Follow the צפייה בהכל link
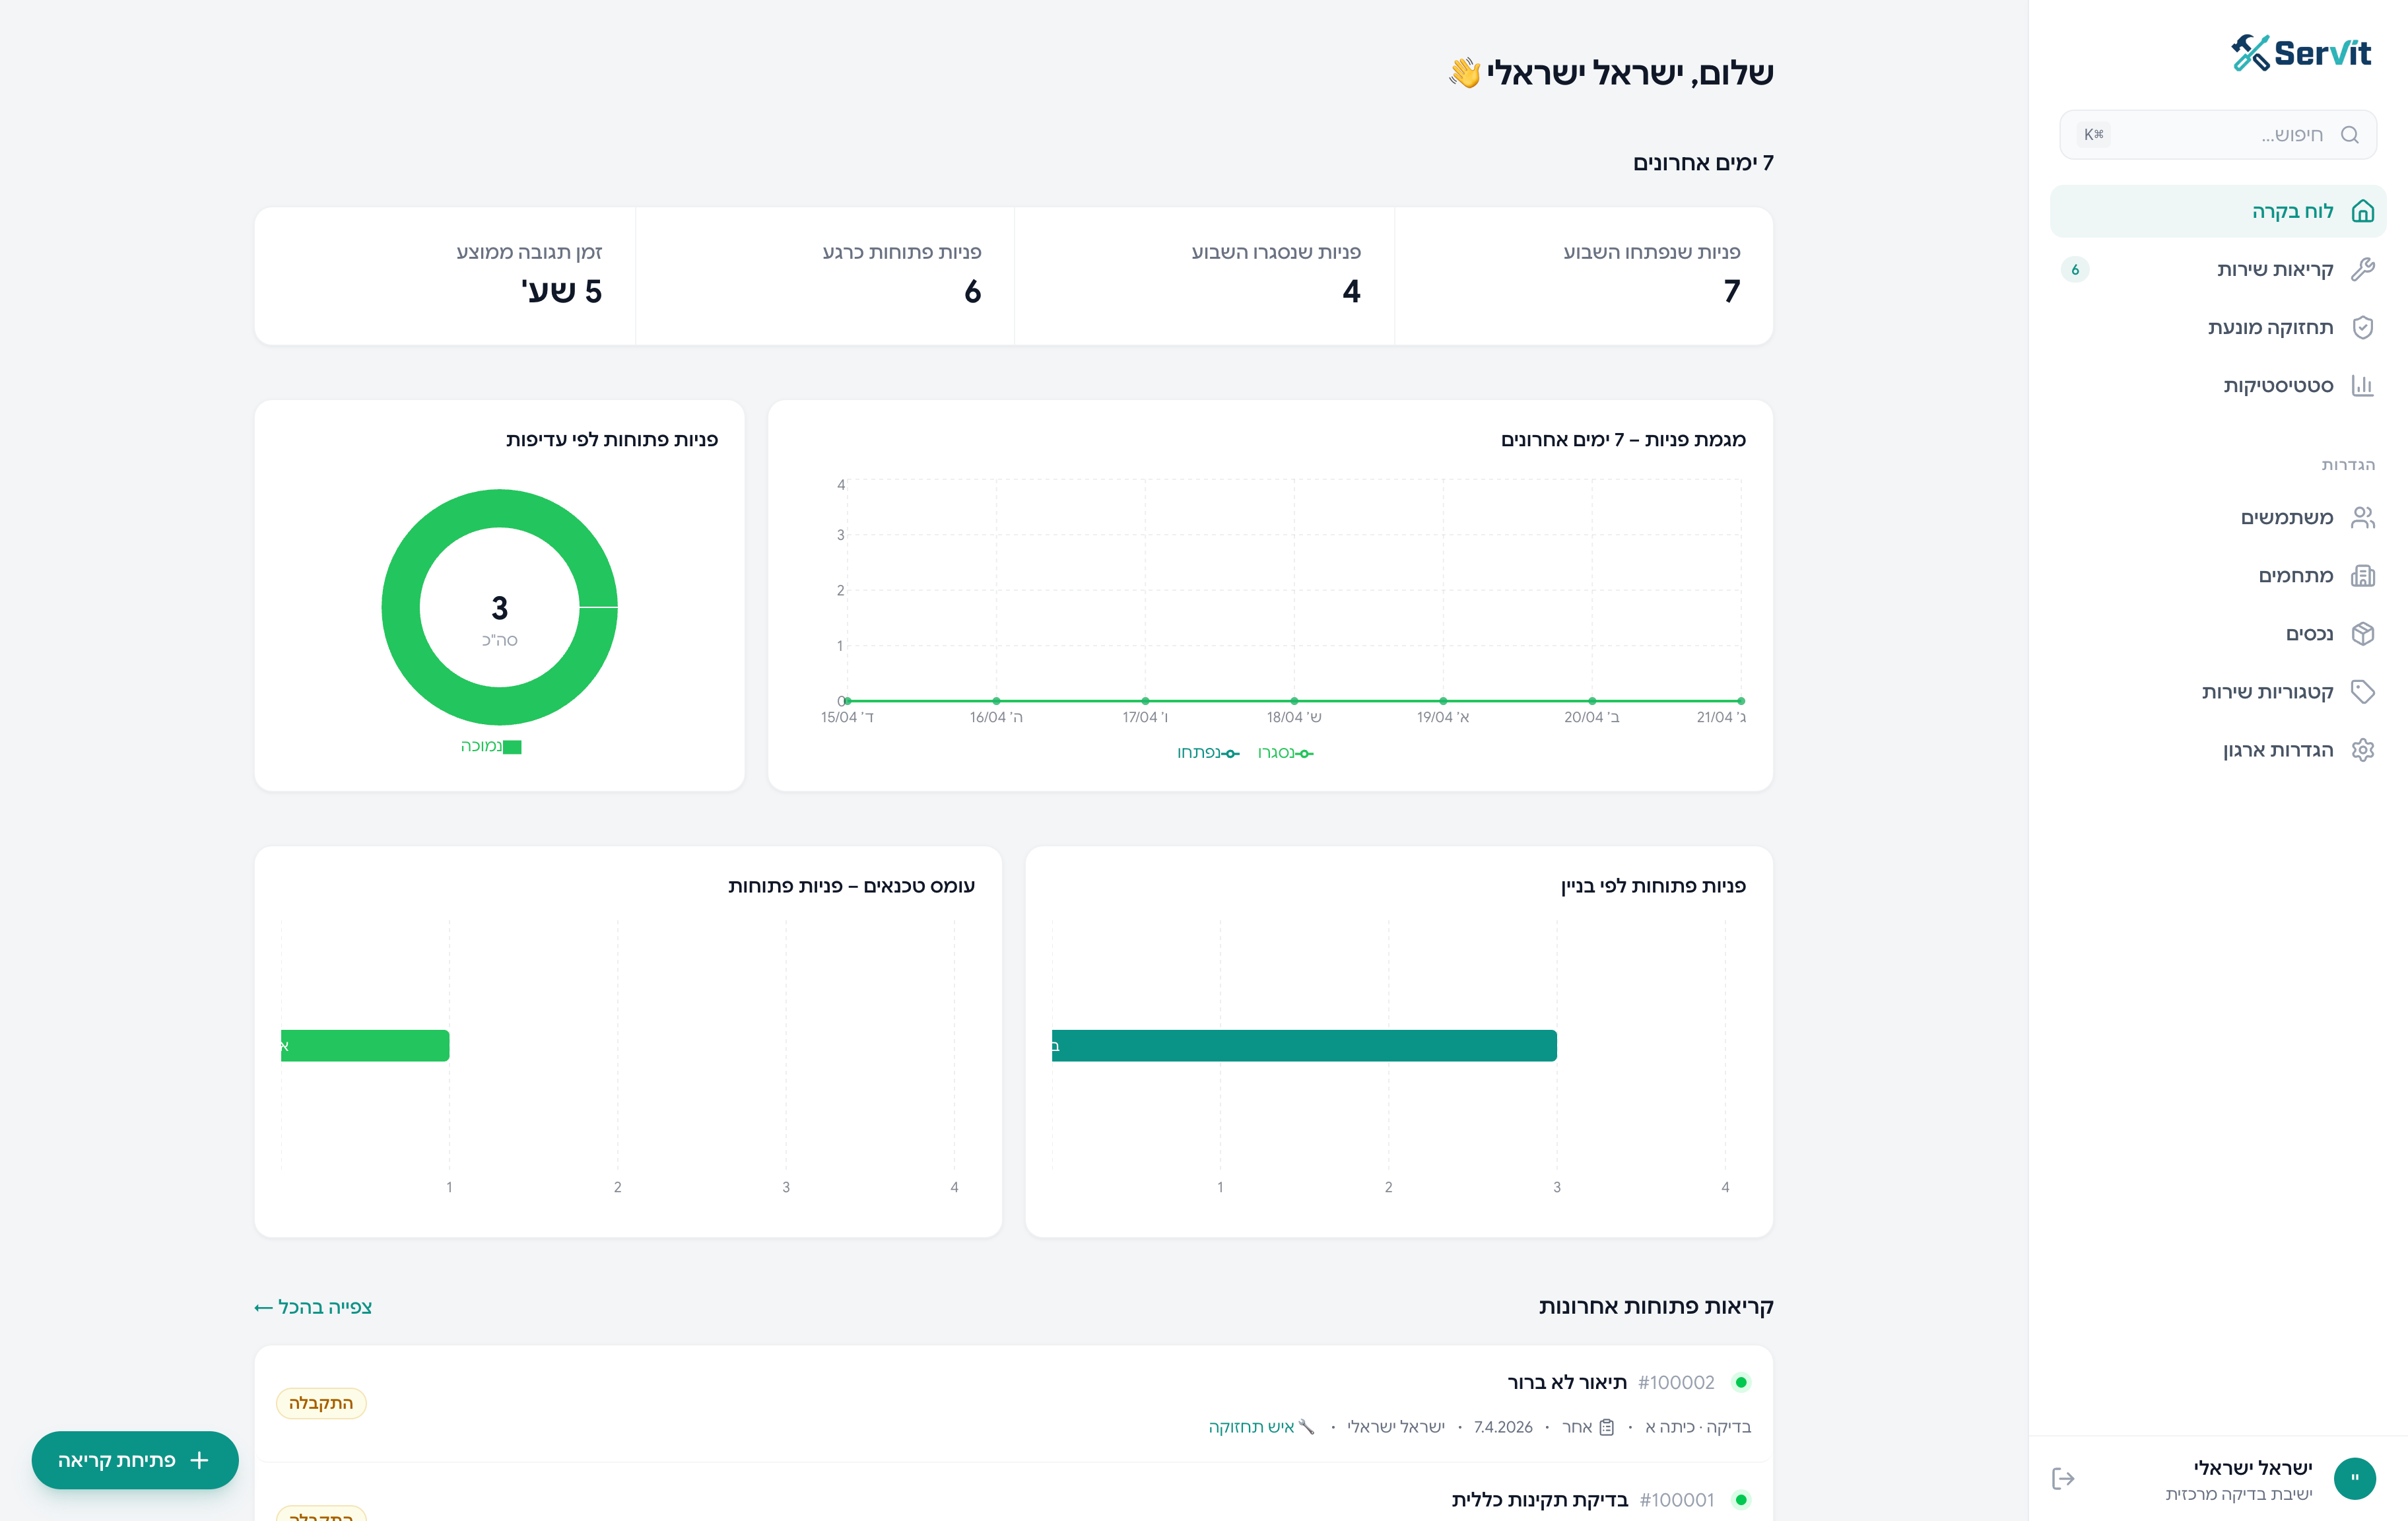 (x=313, y=1307)
